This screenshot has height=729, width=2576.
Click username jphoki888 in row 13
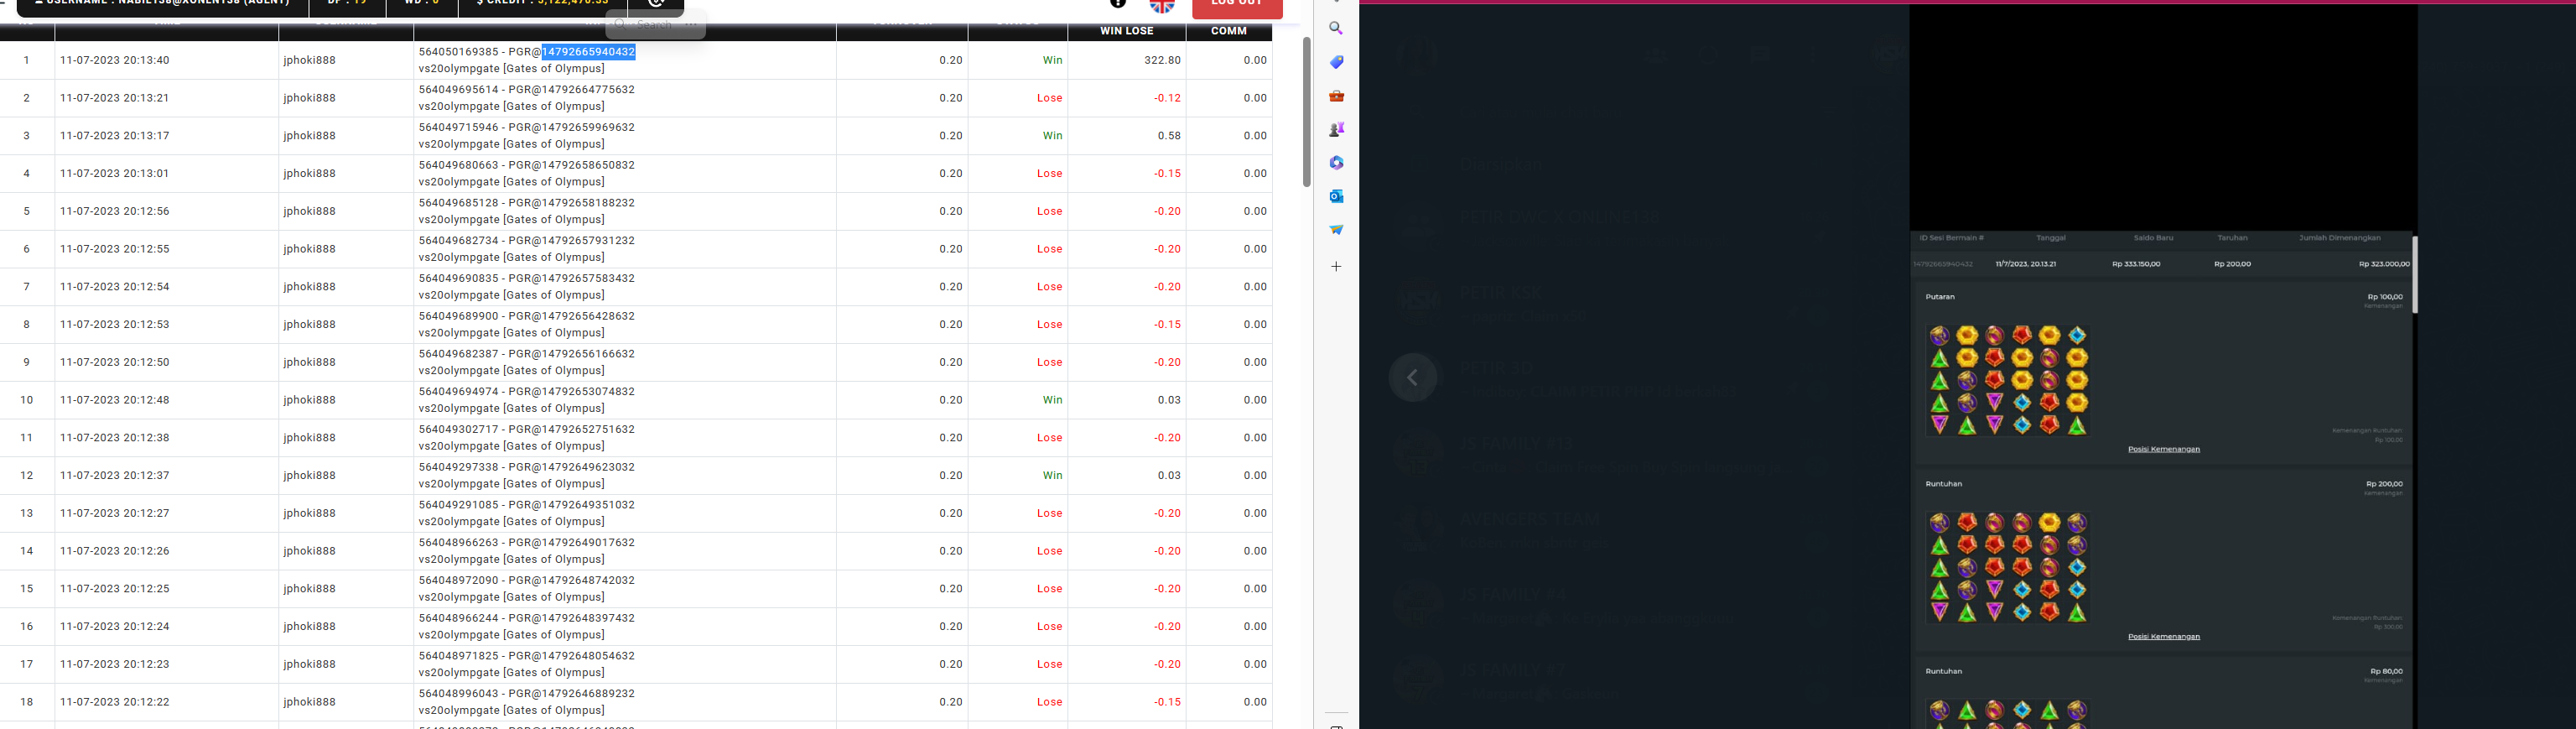[x=309, y=513]
